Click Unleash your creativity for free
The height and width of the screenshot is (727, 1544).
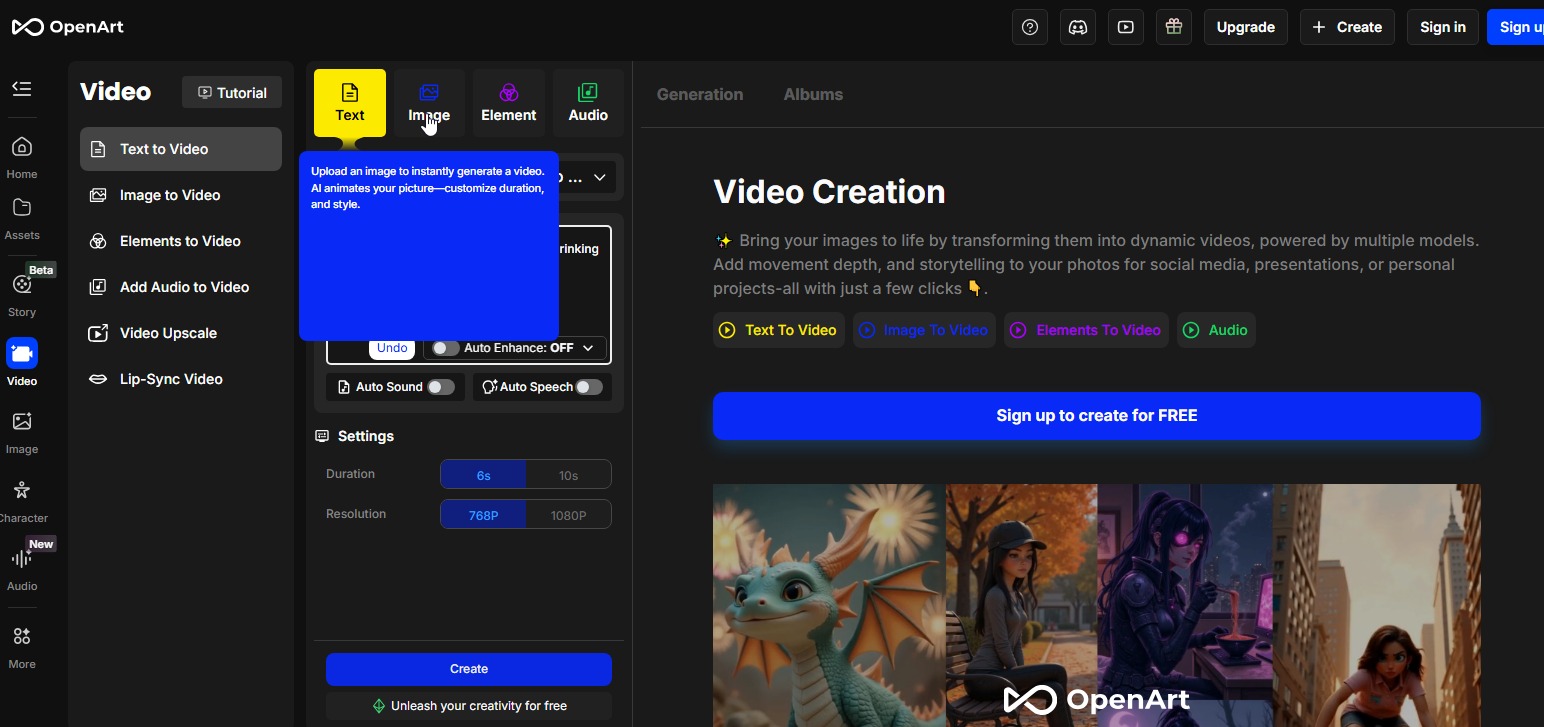click(469, 706)
